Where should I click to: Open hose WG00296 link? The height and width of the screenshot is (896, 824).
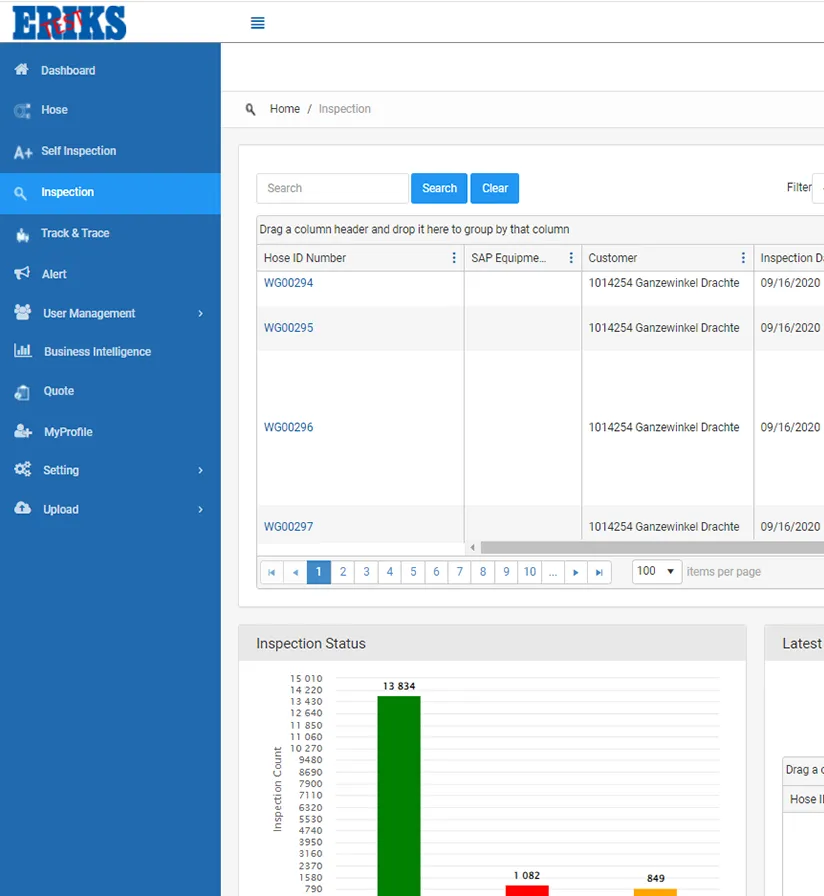point(288,427)
